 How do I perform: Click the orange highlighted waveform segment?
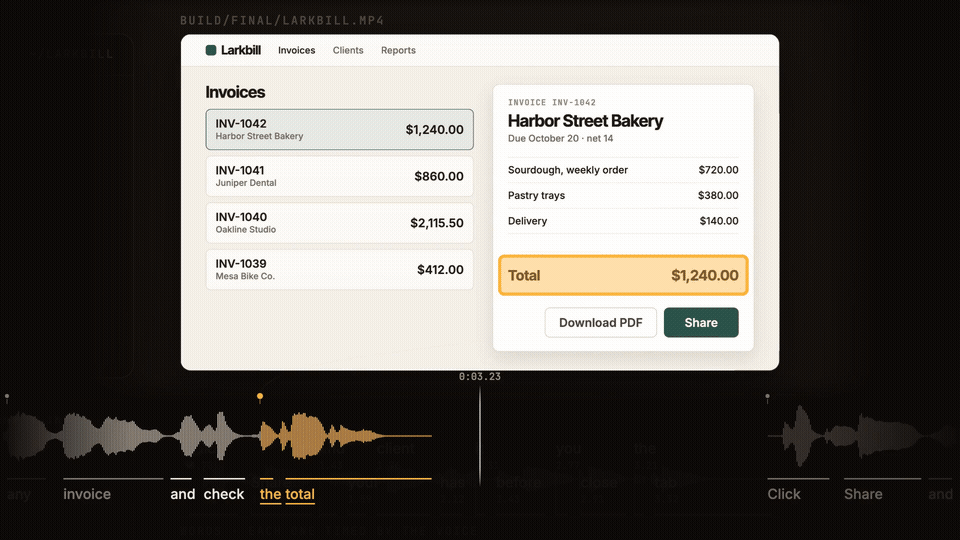pos(345,436)
